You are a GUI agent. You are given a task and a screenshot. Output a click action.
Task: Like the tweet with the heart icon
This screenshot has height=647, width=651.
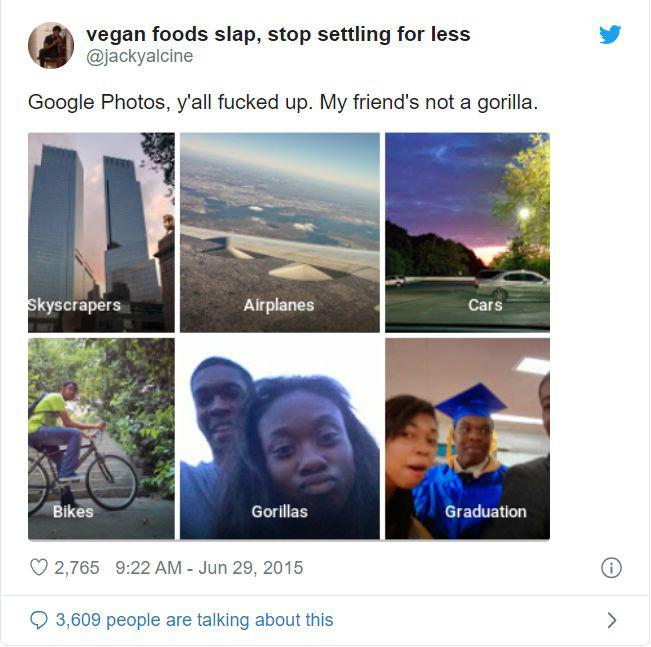click(x=39, y=567)
